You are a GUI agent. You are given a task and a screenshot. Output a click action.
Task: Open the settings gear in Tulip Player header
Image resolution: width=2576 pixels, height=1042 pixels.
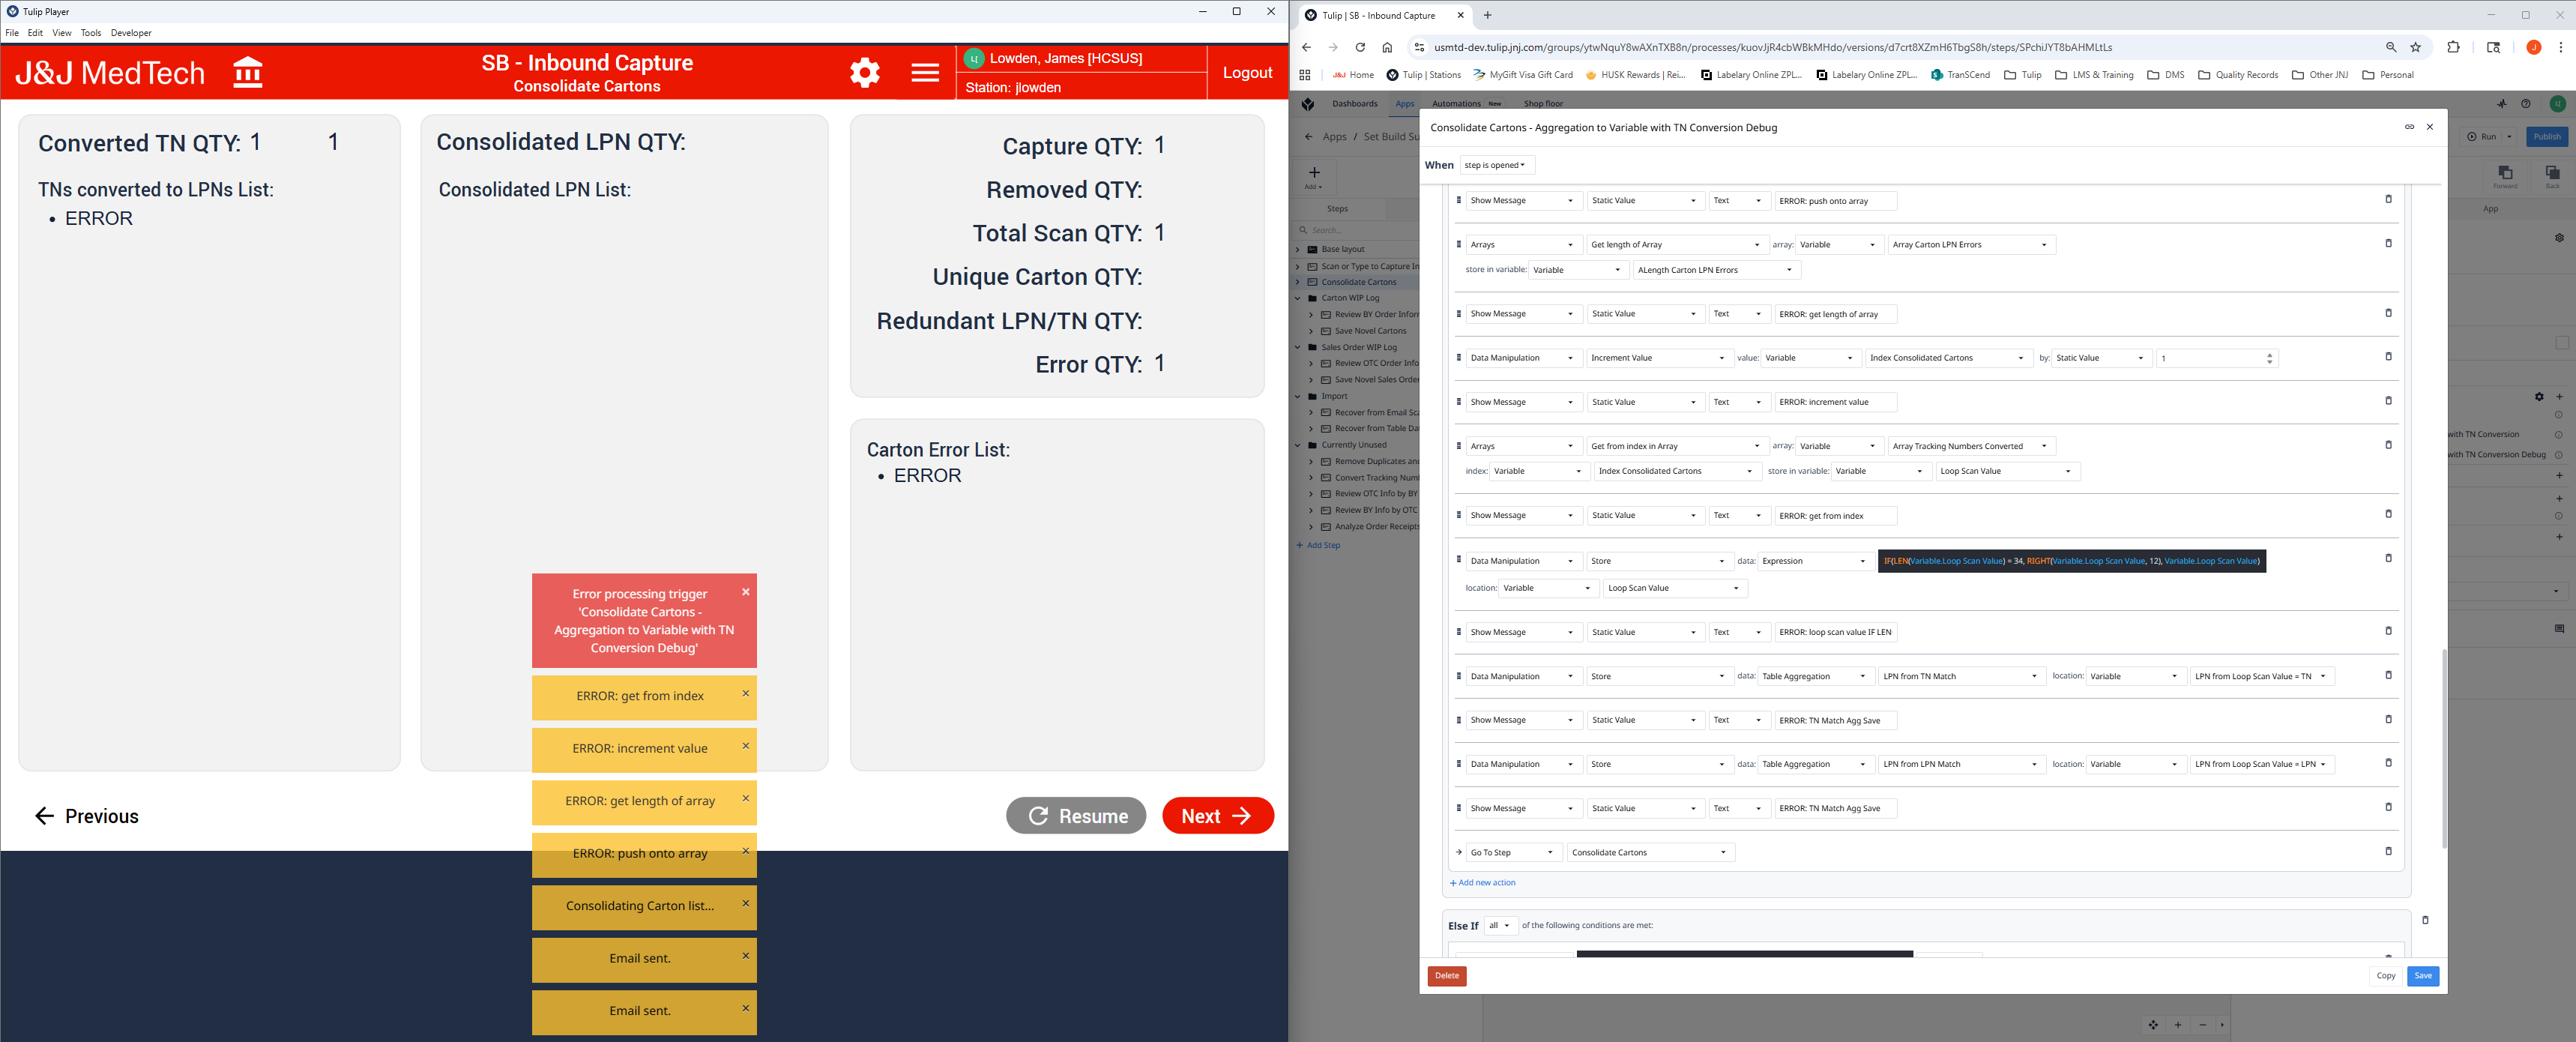tap(865, 72)
